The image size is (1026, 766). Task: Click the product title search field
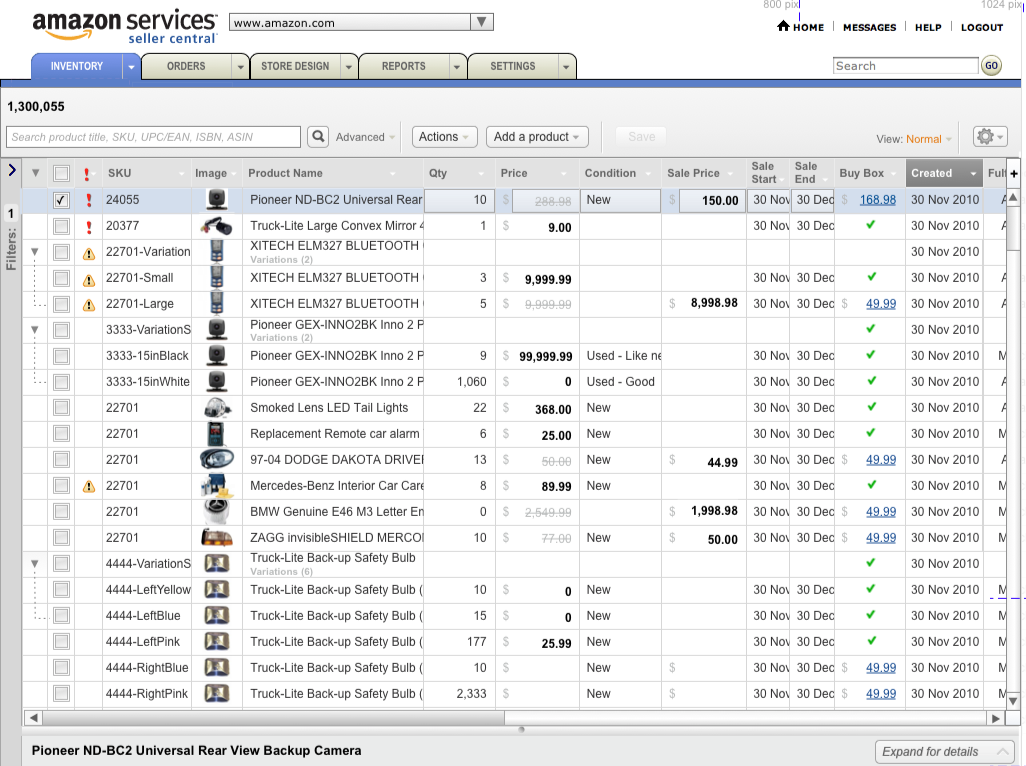(154, 137)
